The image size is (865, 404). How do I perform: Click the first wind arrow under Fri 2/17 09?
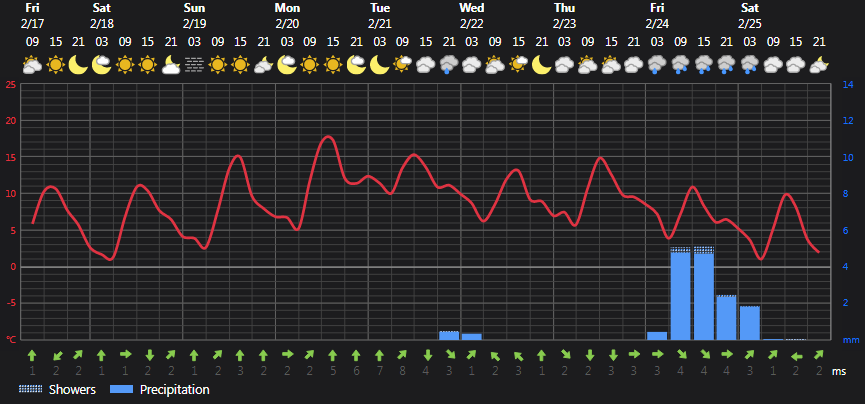(x=32, y=354)
